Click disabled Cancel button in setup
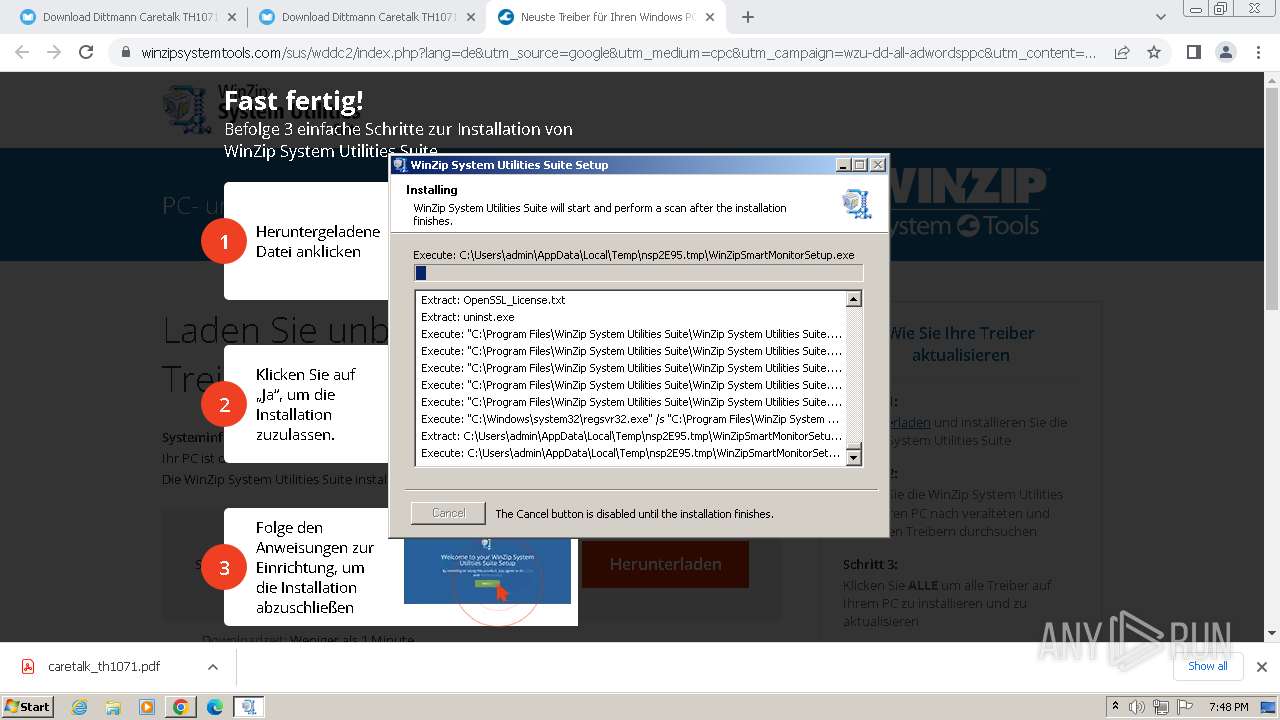Viewport: 1280px width, 720px height. (x=448, y=513)
